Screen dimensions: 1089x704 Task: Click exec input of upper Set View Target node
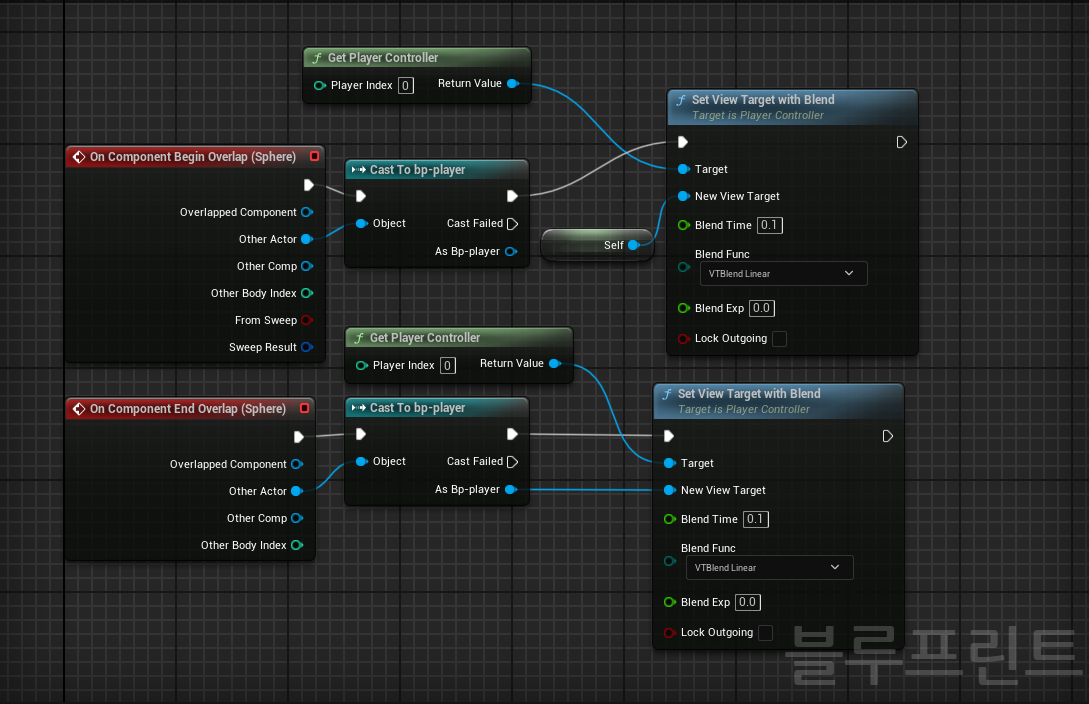[683, 142]
